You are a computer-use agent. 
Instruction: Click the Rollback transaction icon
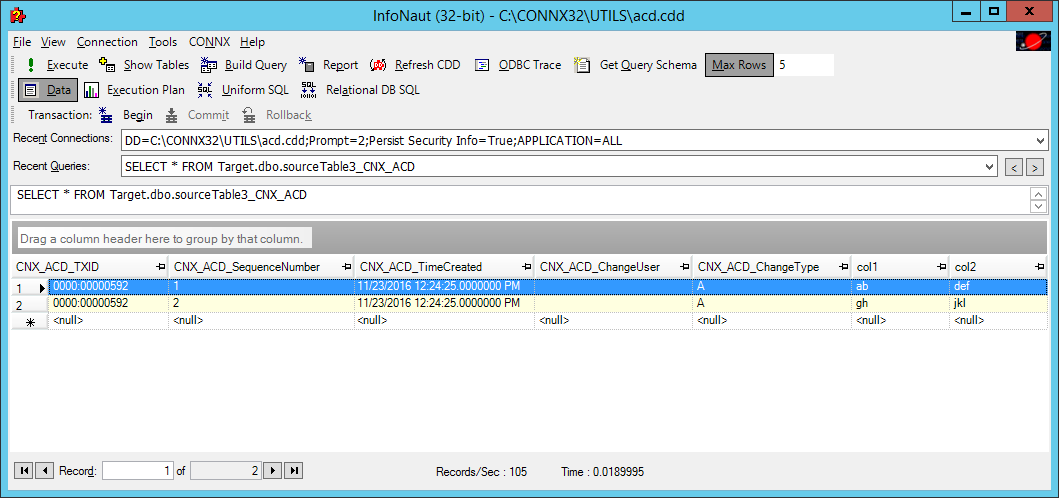click(x=249, y=115)
